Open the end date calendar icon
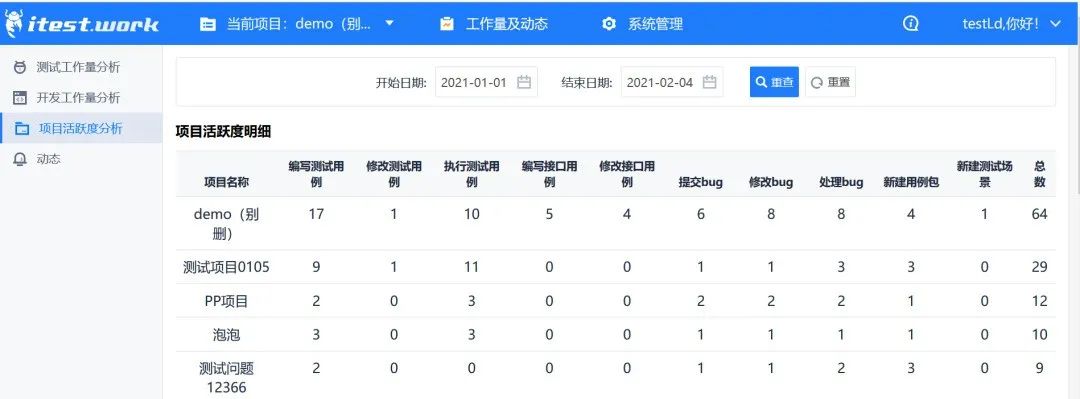The image size is (1080, 399). click(x=710, y=83)
